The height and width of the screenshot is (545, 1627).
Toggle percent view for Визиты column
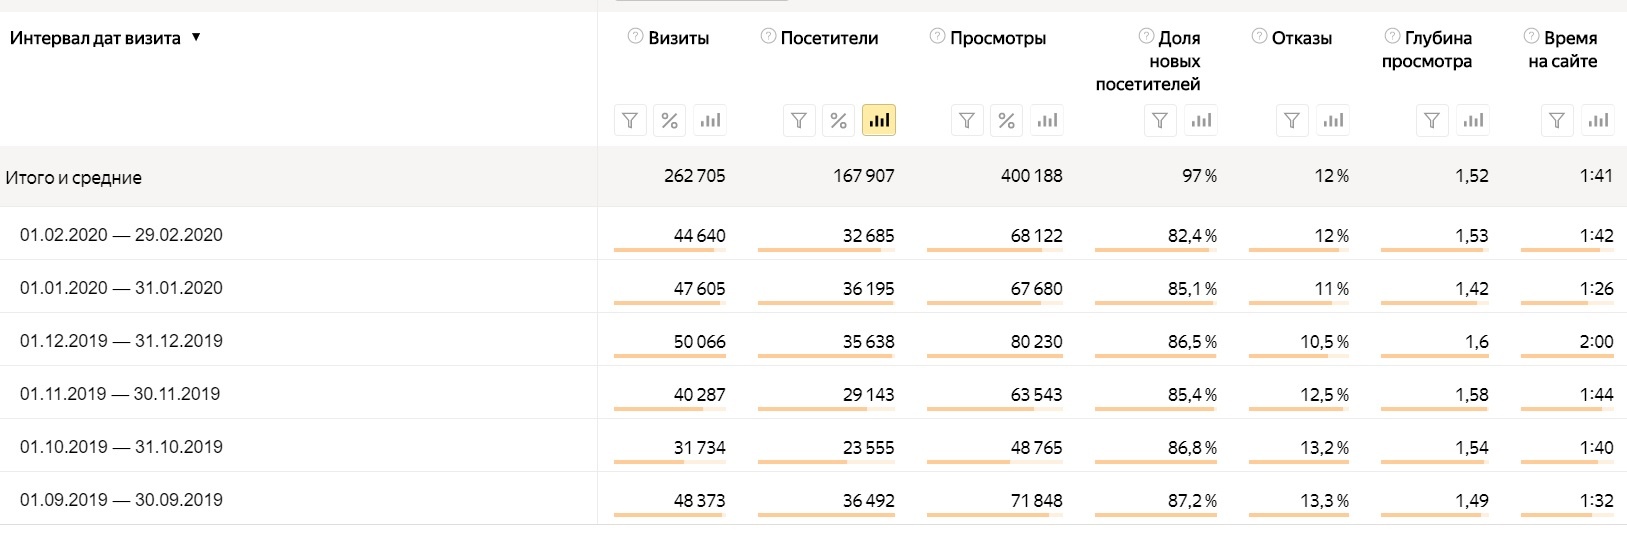(670, 121)
